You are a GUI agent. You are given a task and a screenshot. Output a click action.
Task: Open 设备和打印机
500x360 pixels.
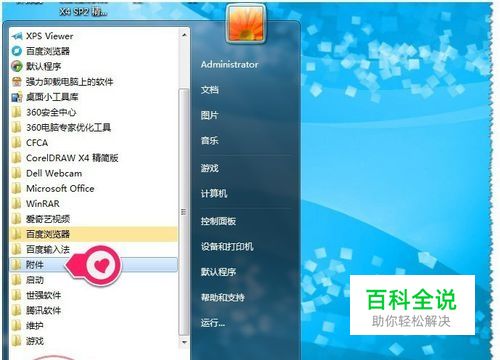227,247
